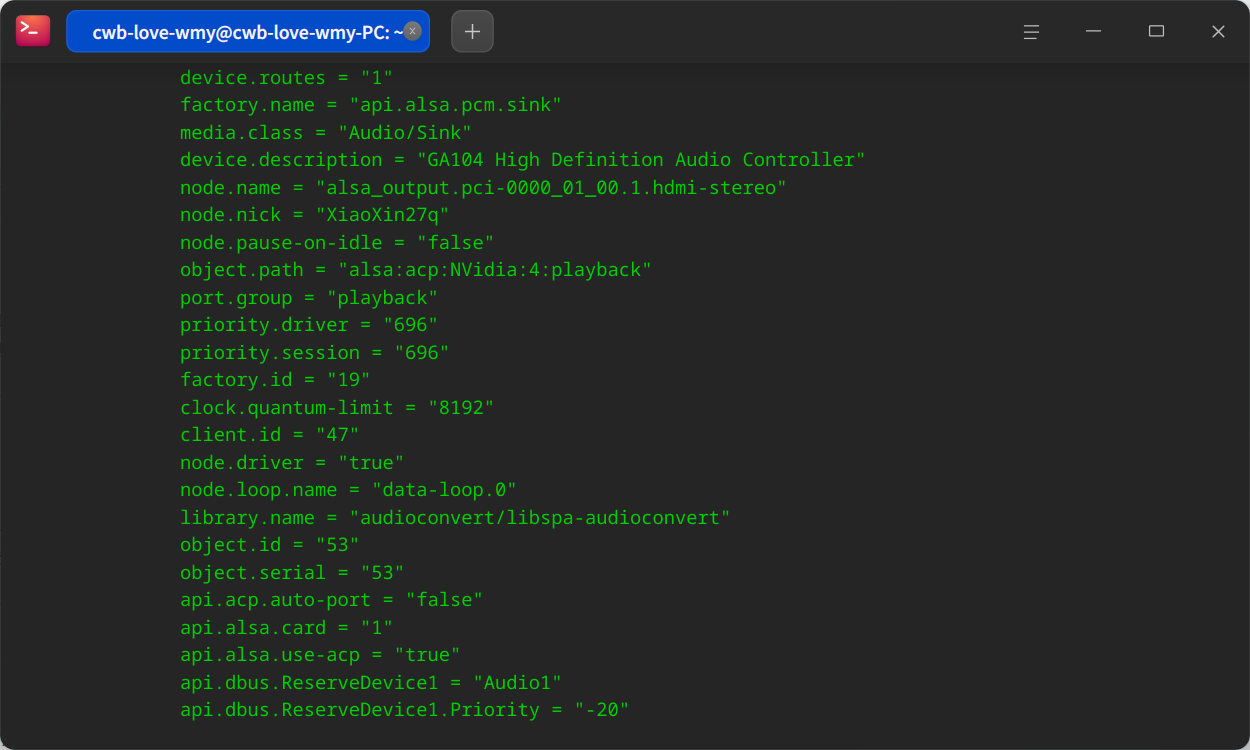This screenshot has width=1250, height=750.
Task: Maximize the terminal window
Action: 1156,31
